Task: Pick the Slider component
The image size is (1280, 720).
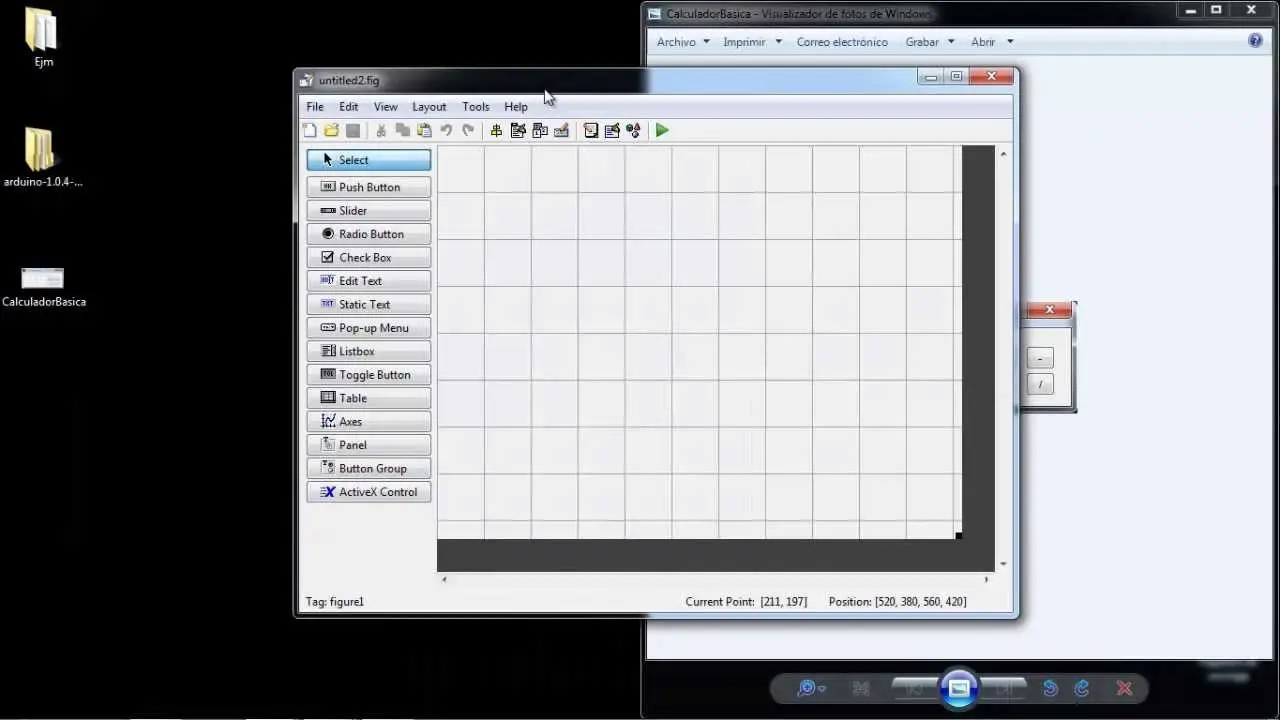Action: tap(369, 210)
